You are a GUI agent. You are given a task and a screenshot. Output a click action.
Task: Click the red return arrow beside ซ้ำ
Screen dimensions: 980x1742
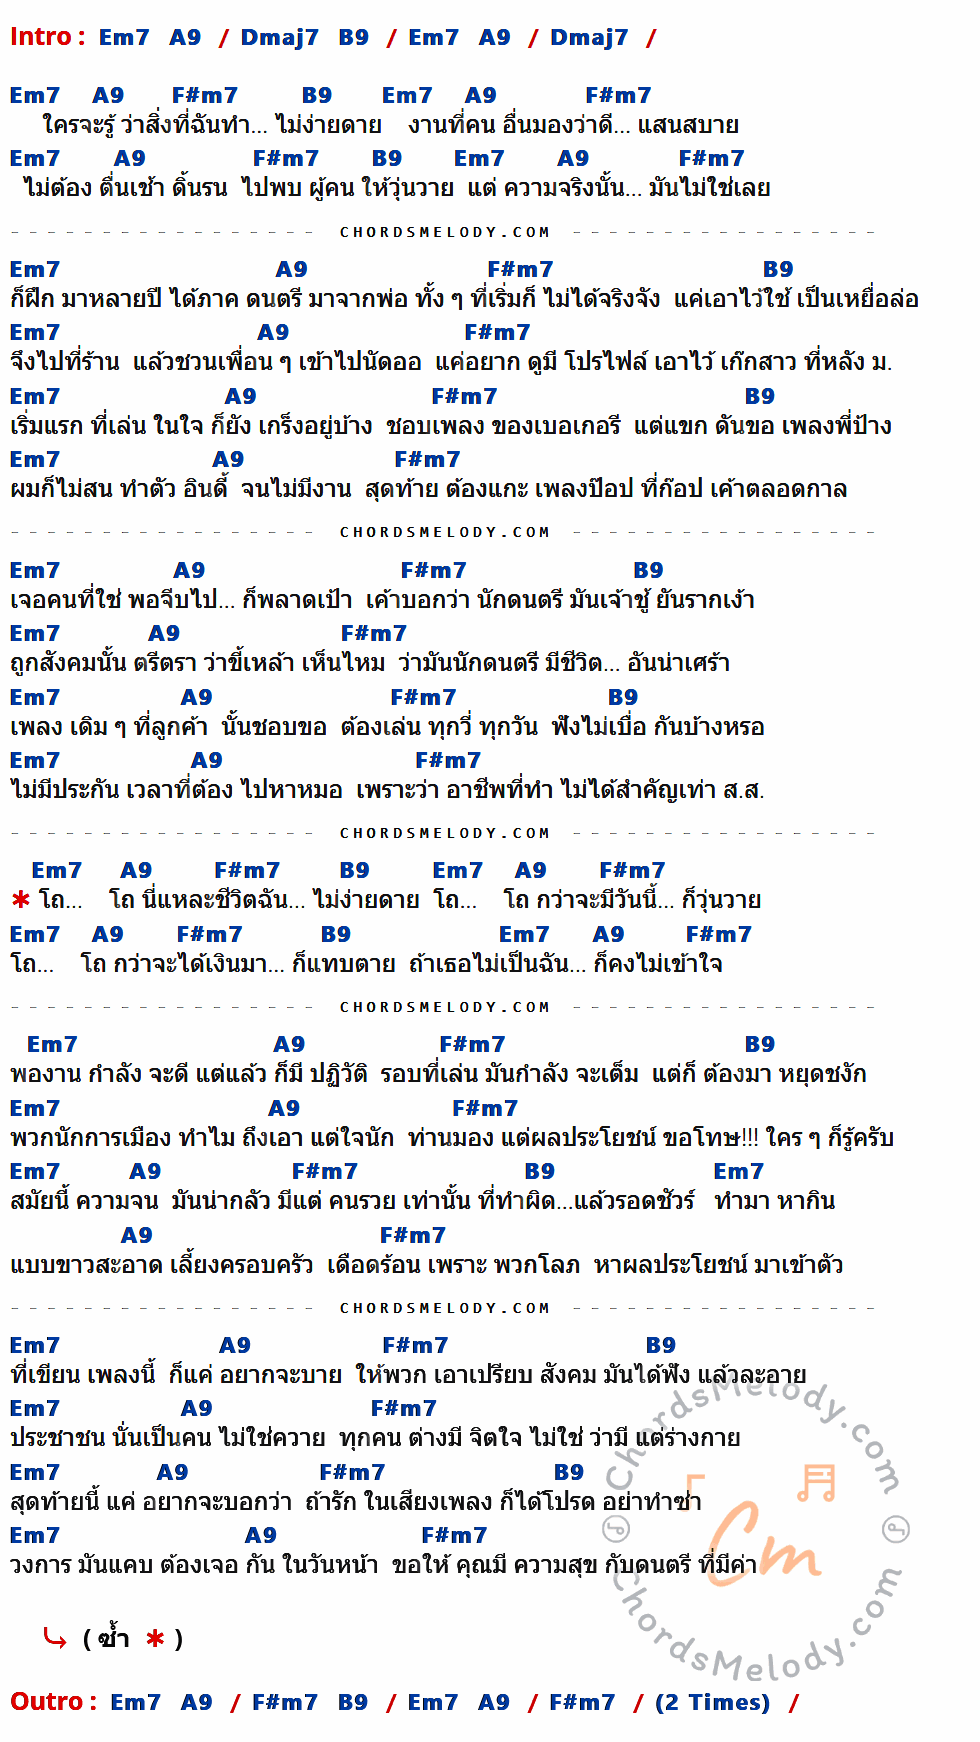pyautogui.click(x=55, y=1638)
